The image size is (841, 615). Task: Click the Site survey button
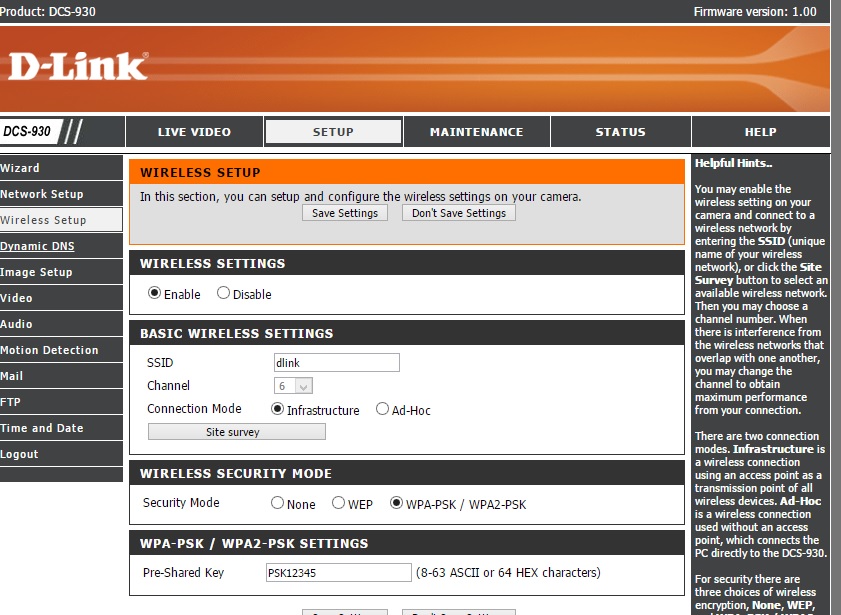237,432
